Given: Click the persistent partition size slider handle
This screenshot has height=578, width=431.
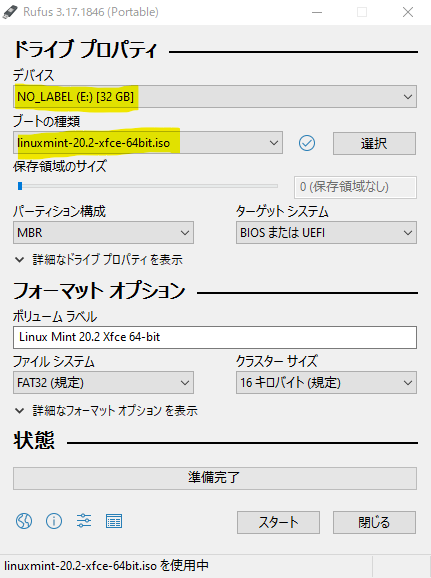Looking at the screenshot, I should coord(20,186).
